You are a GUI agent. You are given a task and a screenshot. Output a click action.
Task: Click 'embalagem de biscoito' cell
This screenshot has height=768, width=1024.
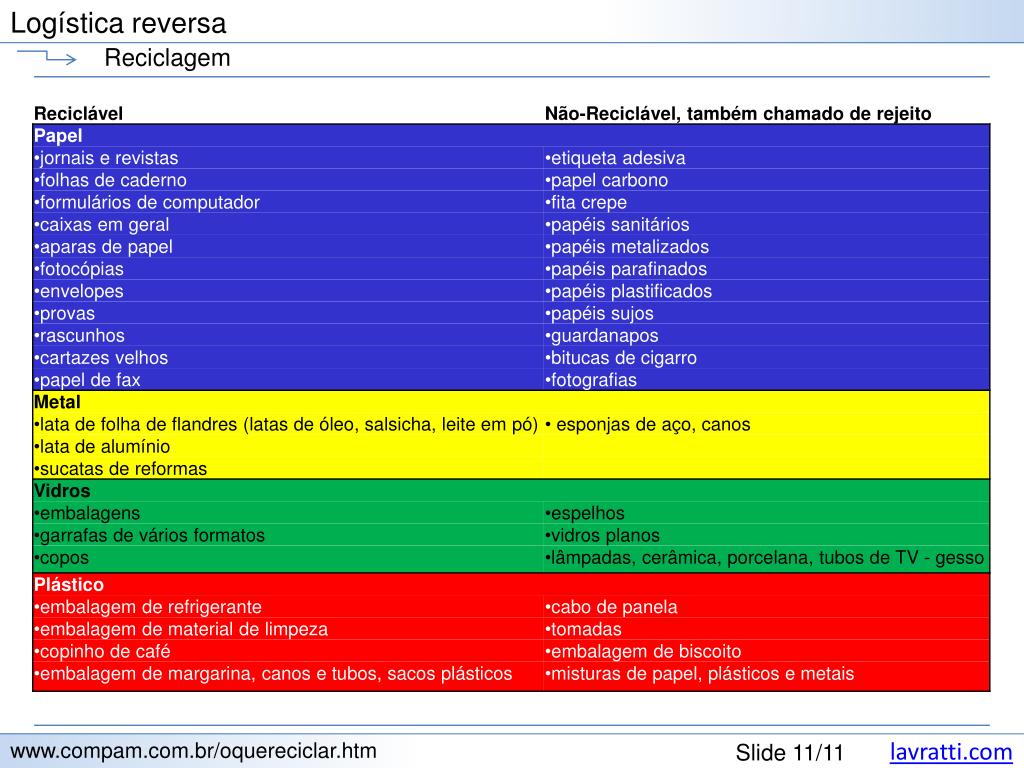pos(643,651)
